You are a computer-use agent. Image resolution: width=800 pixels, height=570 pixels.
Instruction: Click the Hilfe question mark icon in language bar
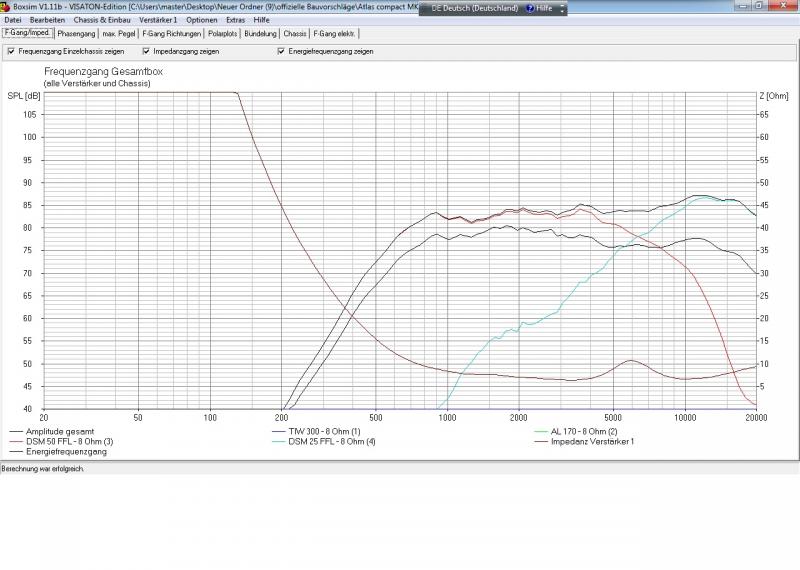pos(530,8)
